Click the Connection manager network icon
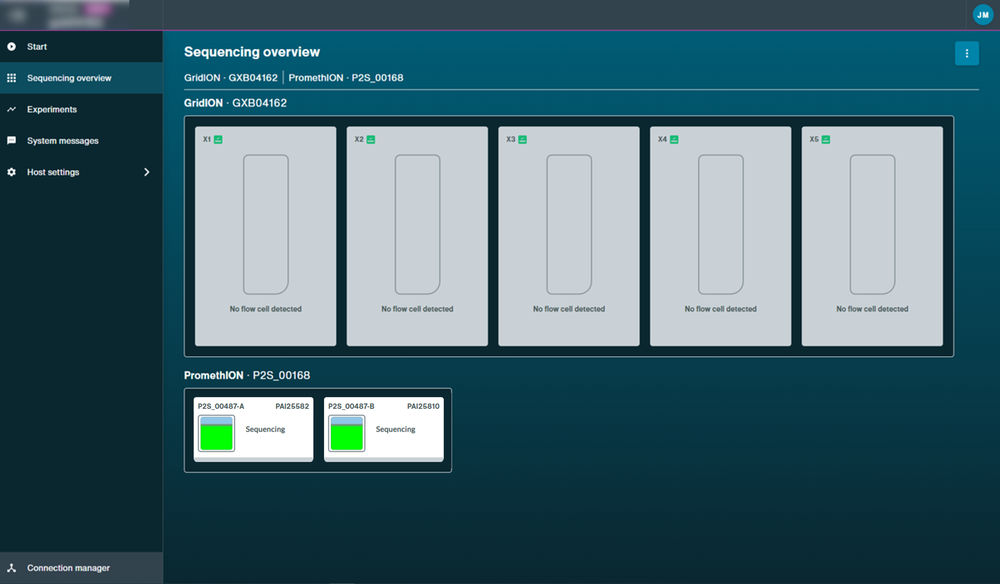The image size is (1000, 584). [11, 567]
